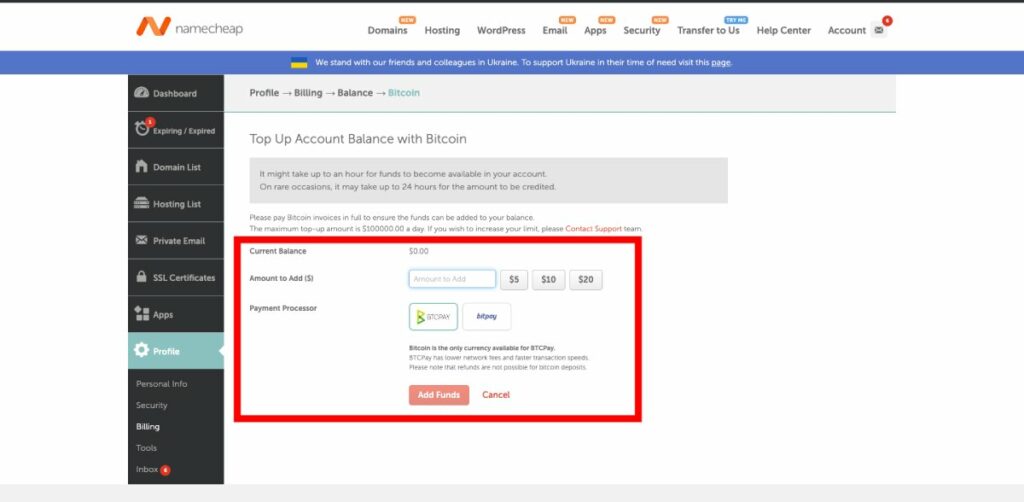The height and width of the screenshot is (502, 1024).
Task: Open the Apps top menu
Action: click(595, 30)
